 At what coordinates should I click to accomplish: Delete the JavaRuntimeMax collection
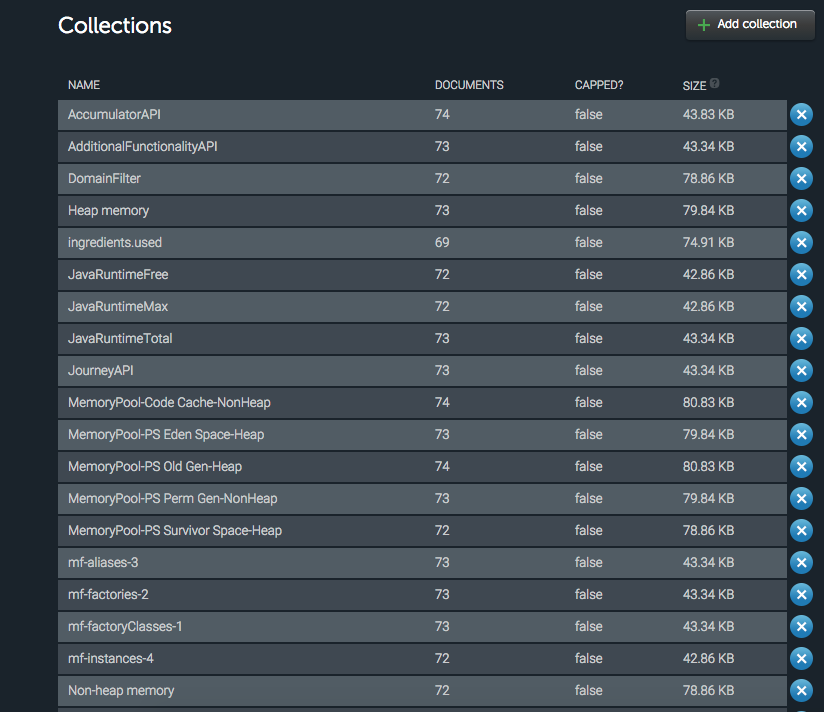point(801,306)
